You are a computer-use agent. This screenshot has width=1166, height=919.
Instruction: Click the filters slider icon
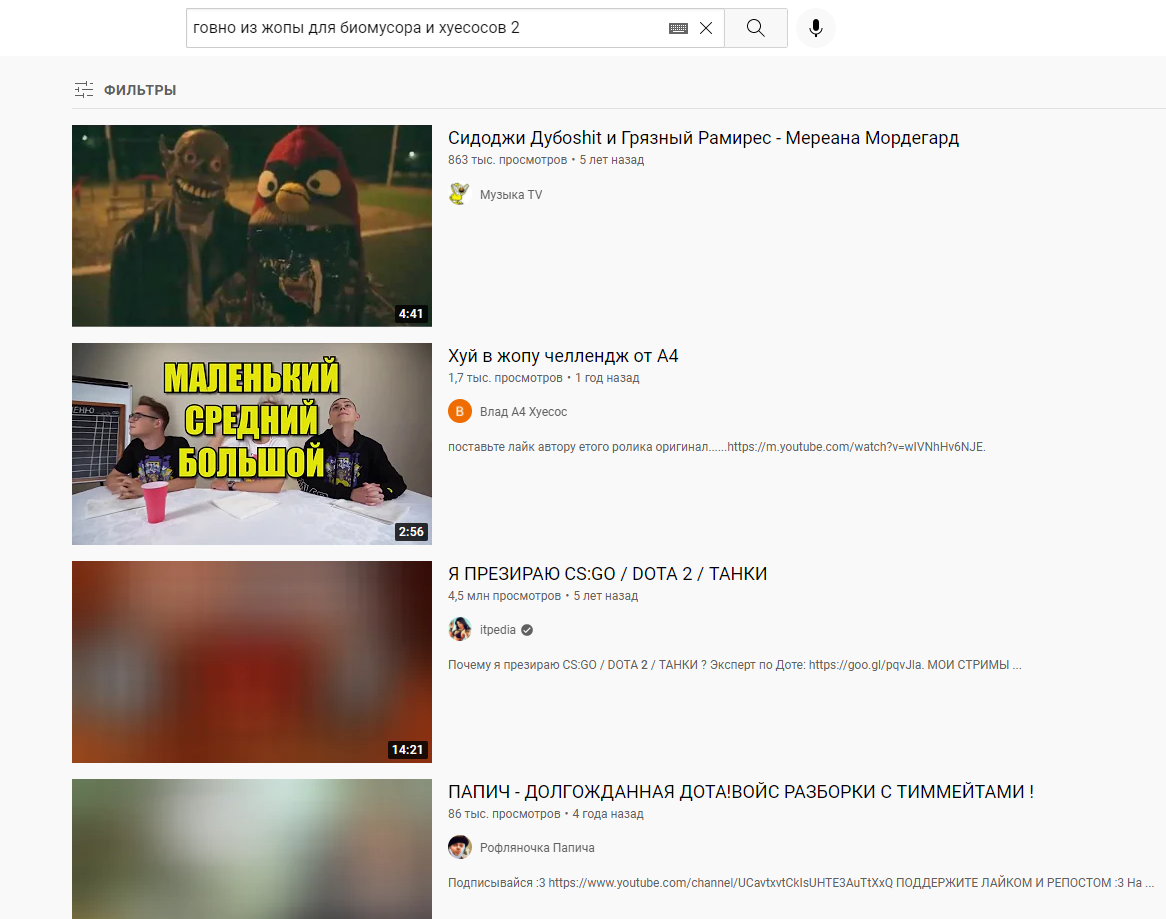tap(84, 90)
